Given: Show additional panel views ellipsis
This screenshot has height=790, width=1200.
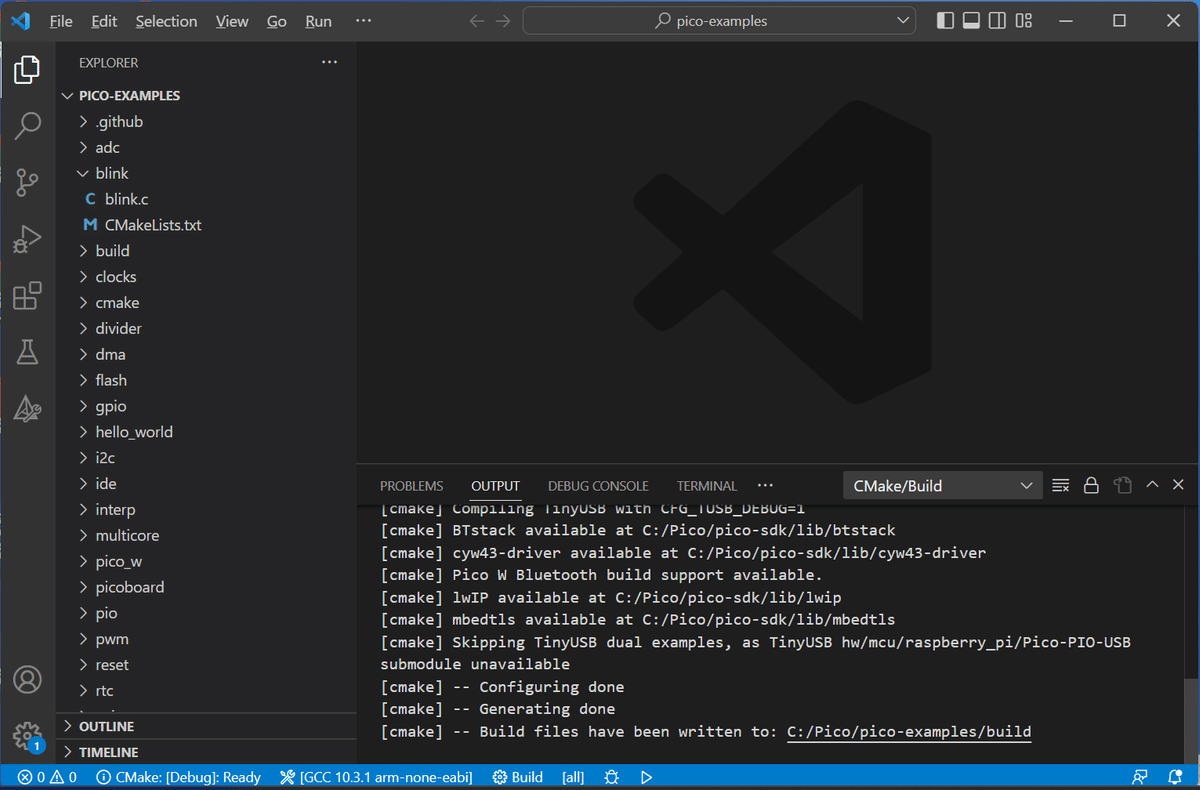Looking at the screenshot, I should click(x=765, y=486).
